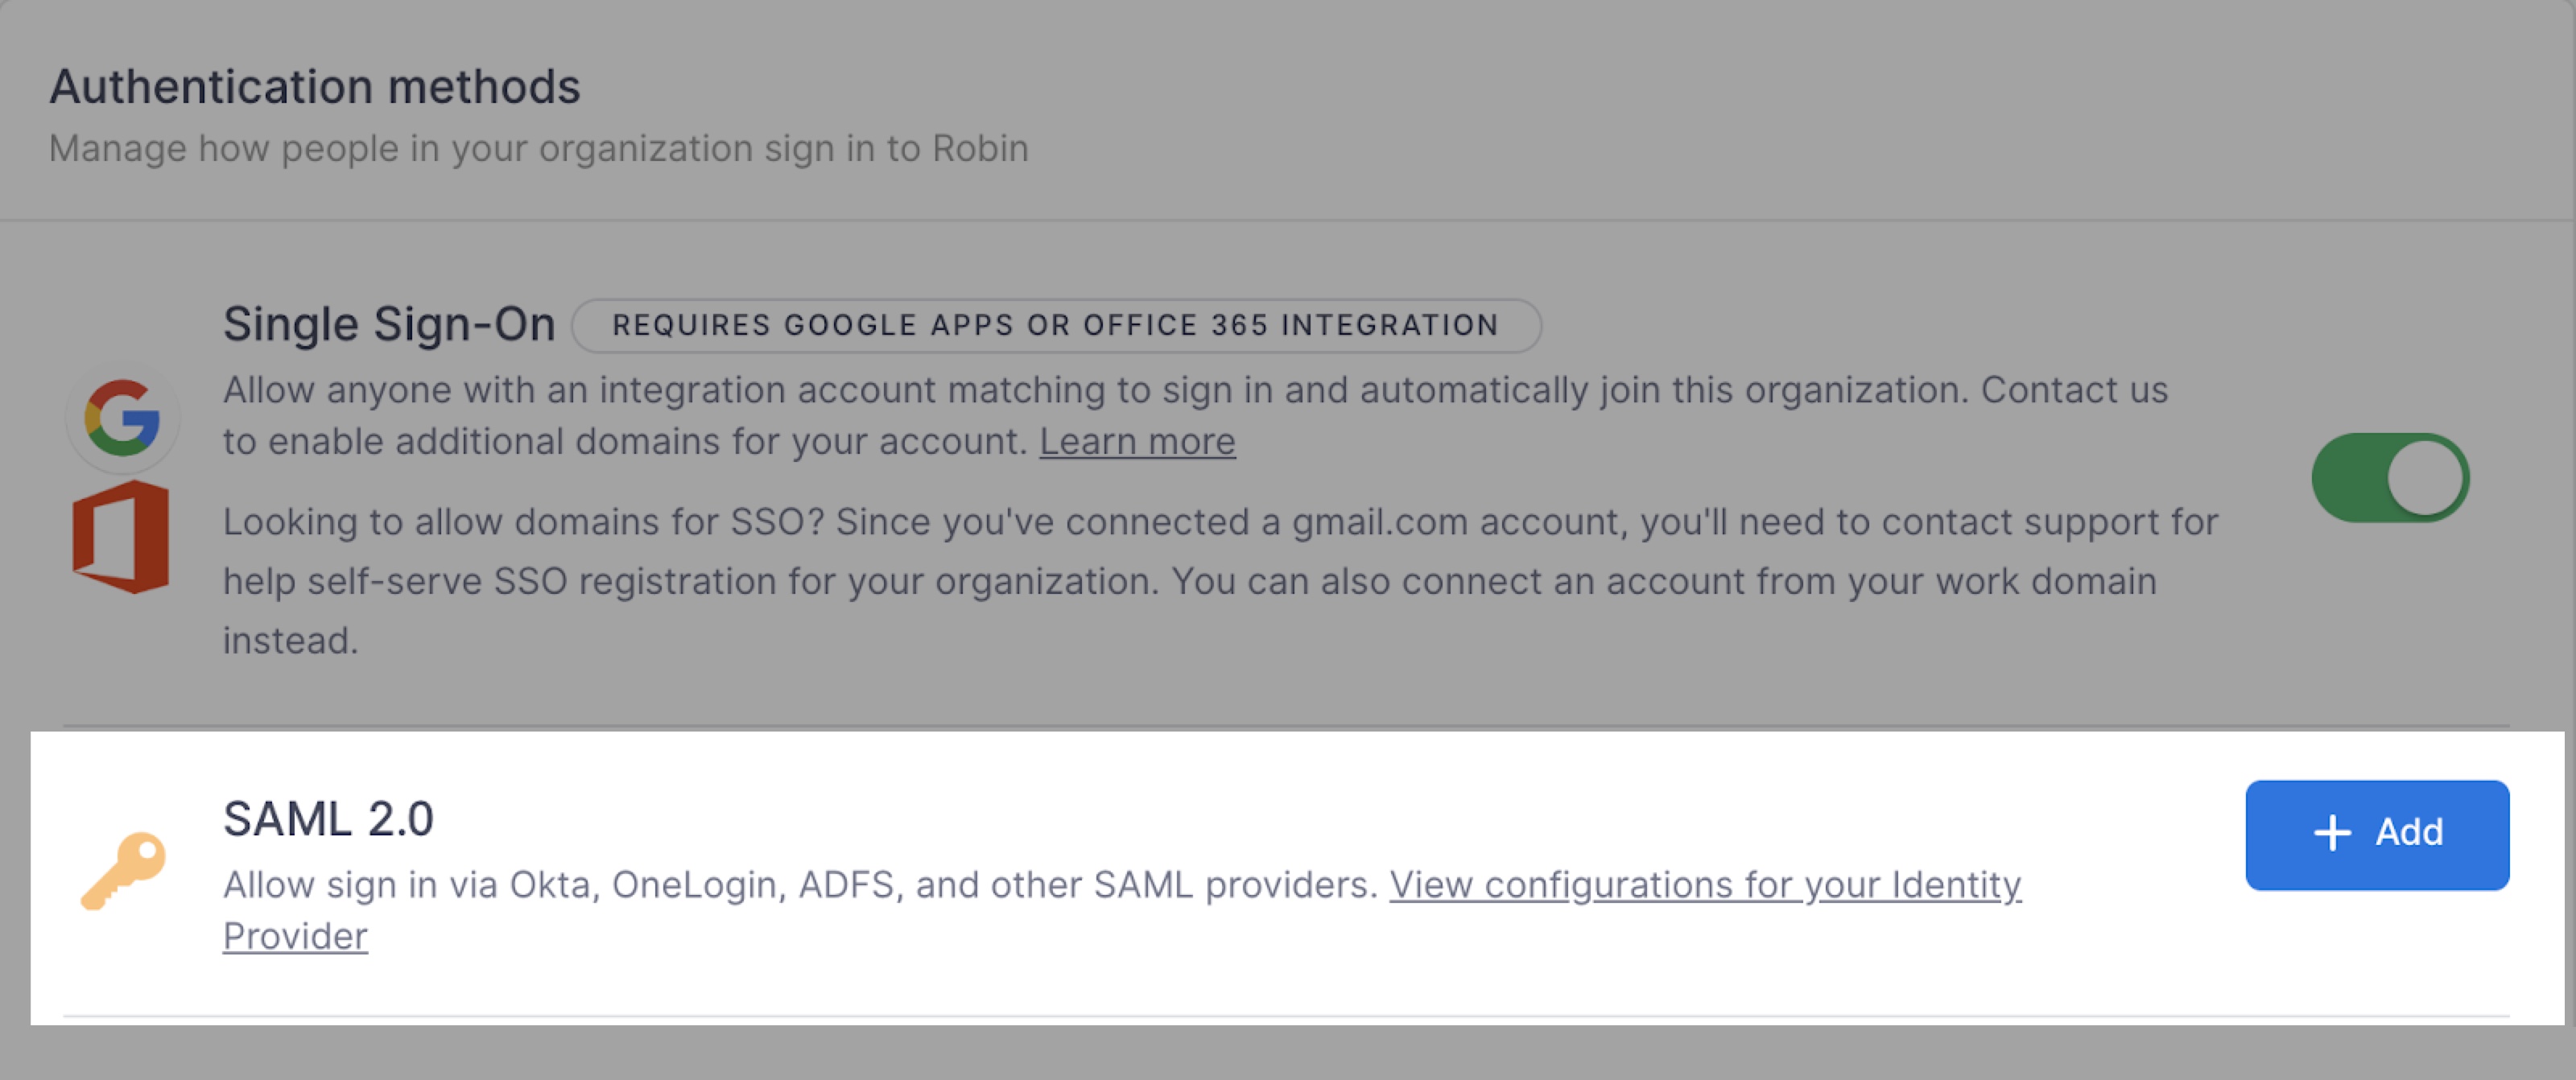Click the word instead ending SSO paragraph
Image resolution: width=2576 pixels, height=1080 pixels.
[x=290, y=641]
